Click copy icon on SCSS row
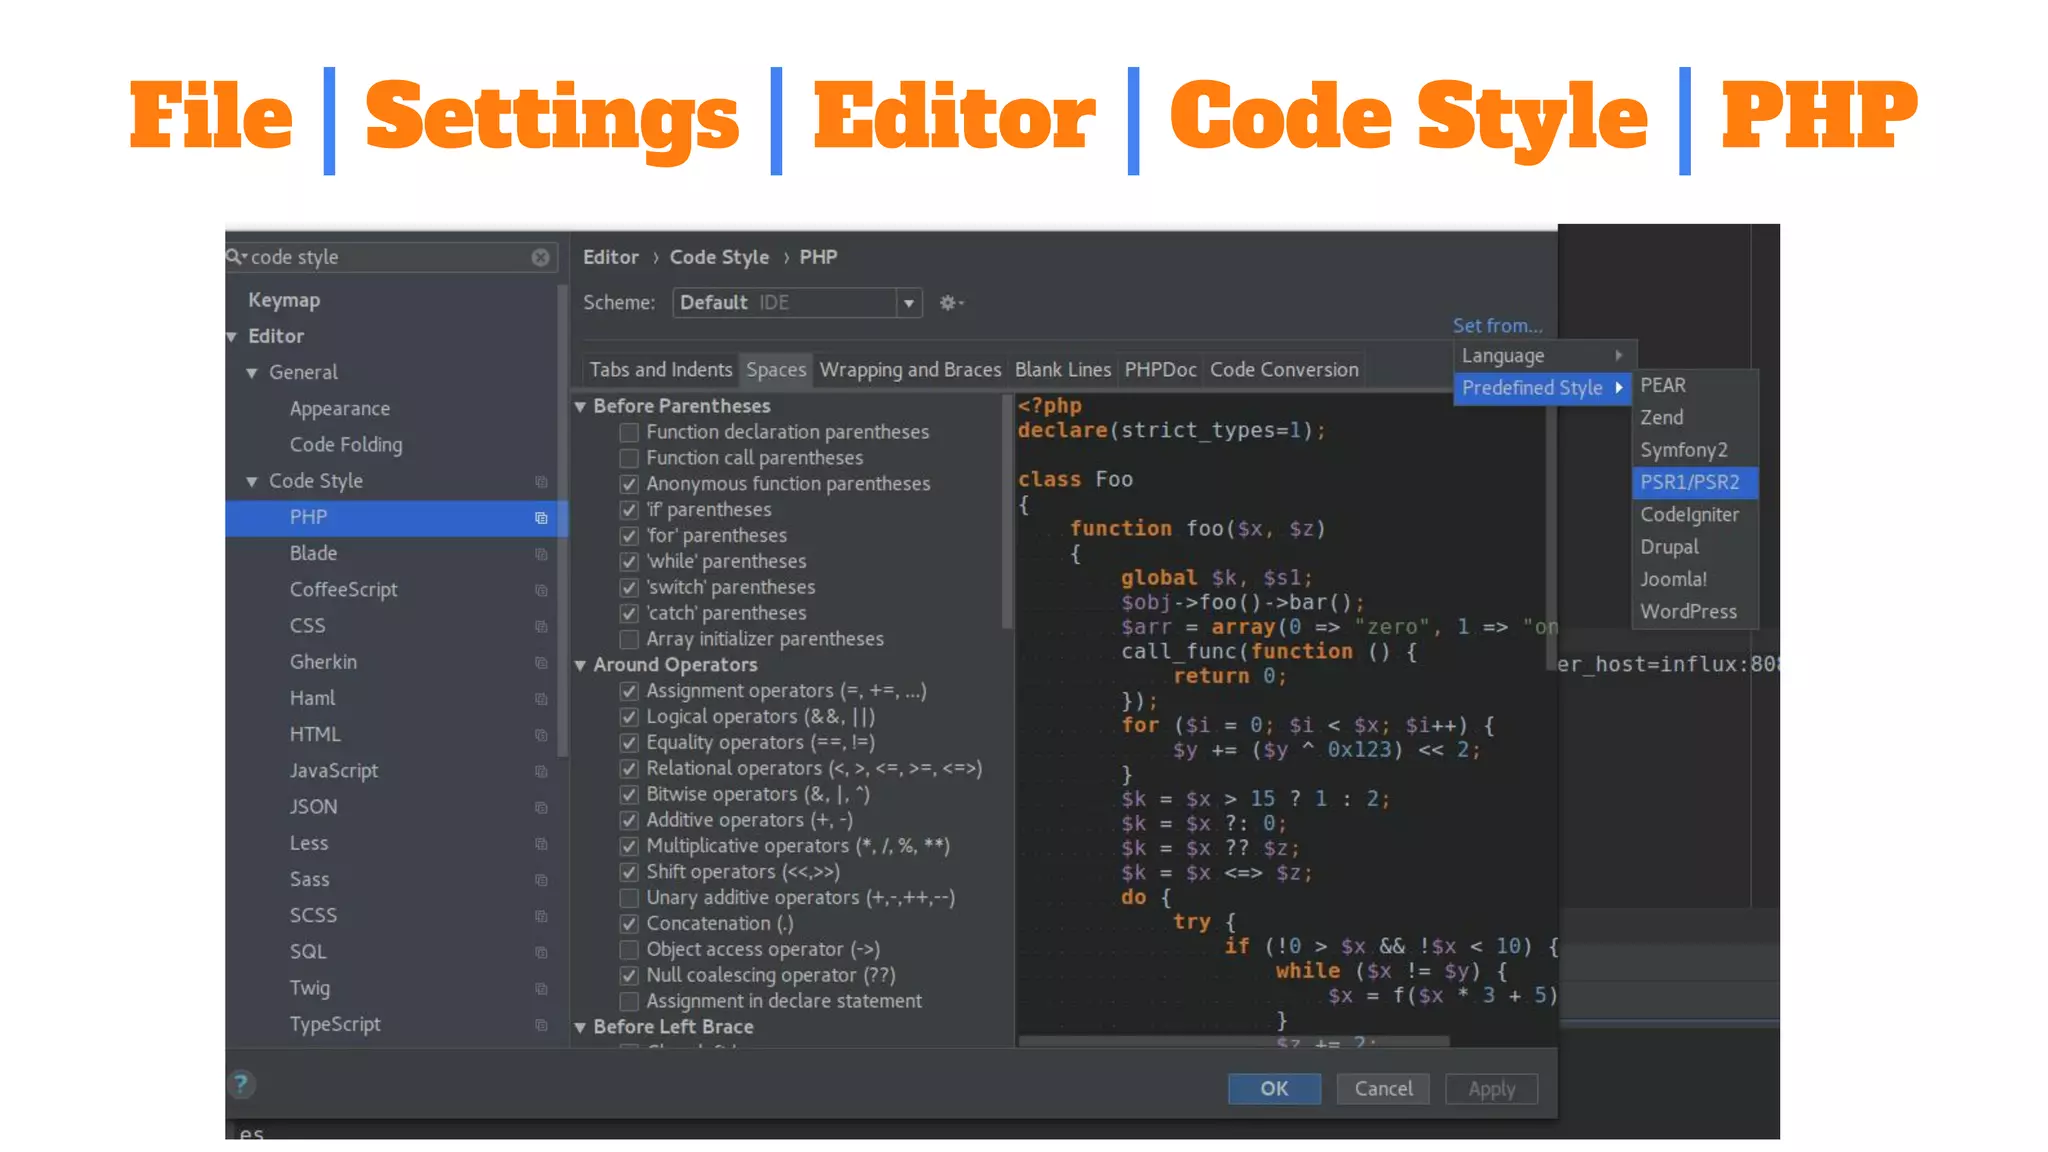Image resolution: width=2048 pixels, height=1152 pixels. coord(541,916)
